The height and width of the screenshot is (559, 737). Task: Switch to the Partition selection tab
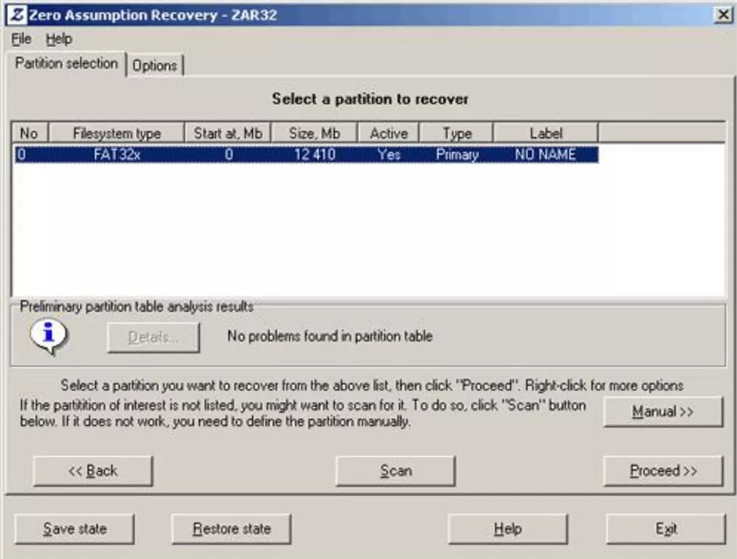(66, 63)
